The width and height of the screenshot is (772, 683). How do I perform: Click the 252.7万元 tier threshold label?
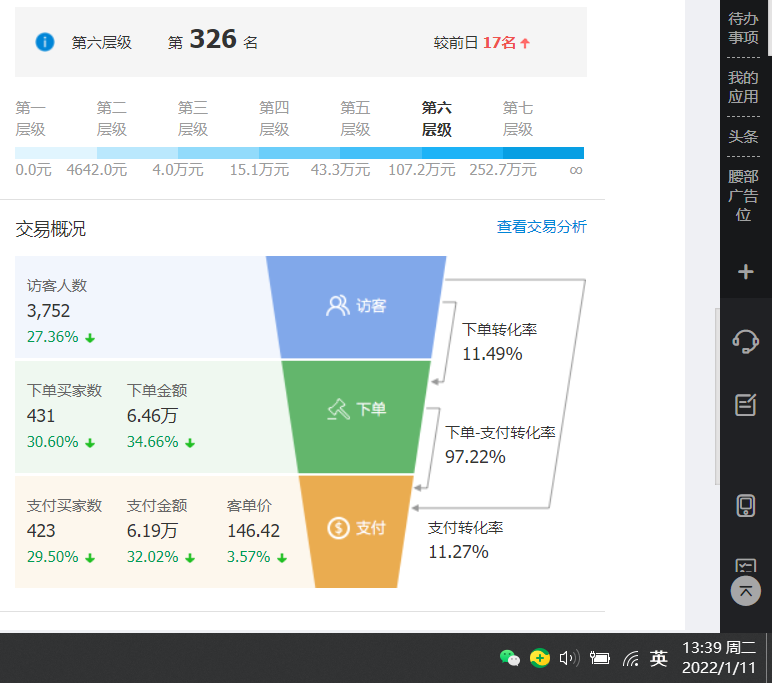(x=503, y=170)
